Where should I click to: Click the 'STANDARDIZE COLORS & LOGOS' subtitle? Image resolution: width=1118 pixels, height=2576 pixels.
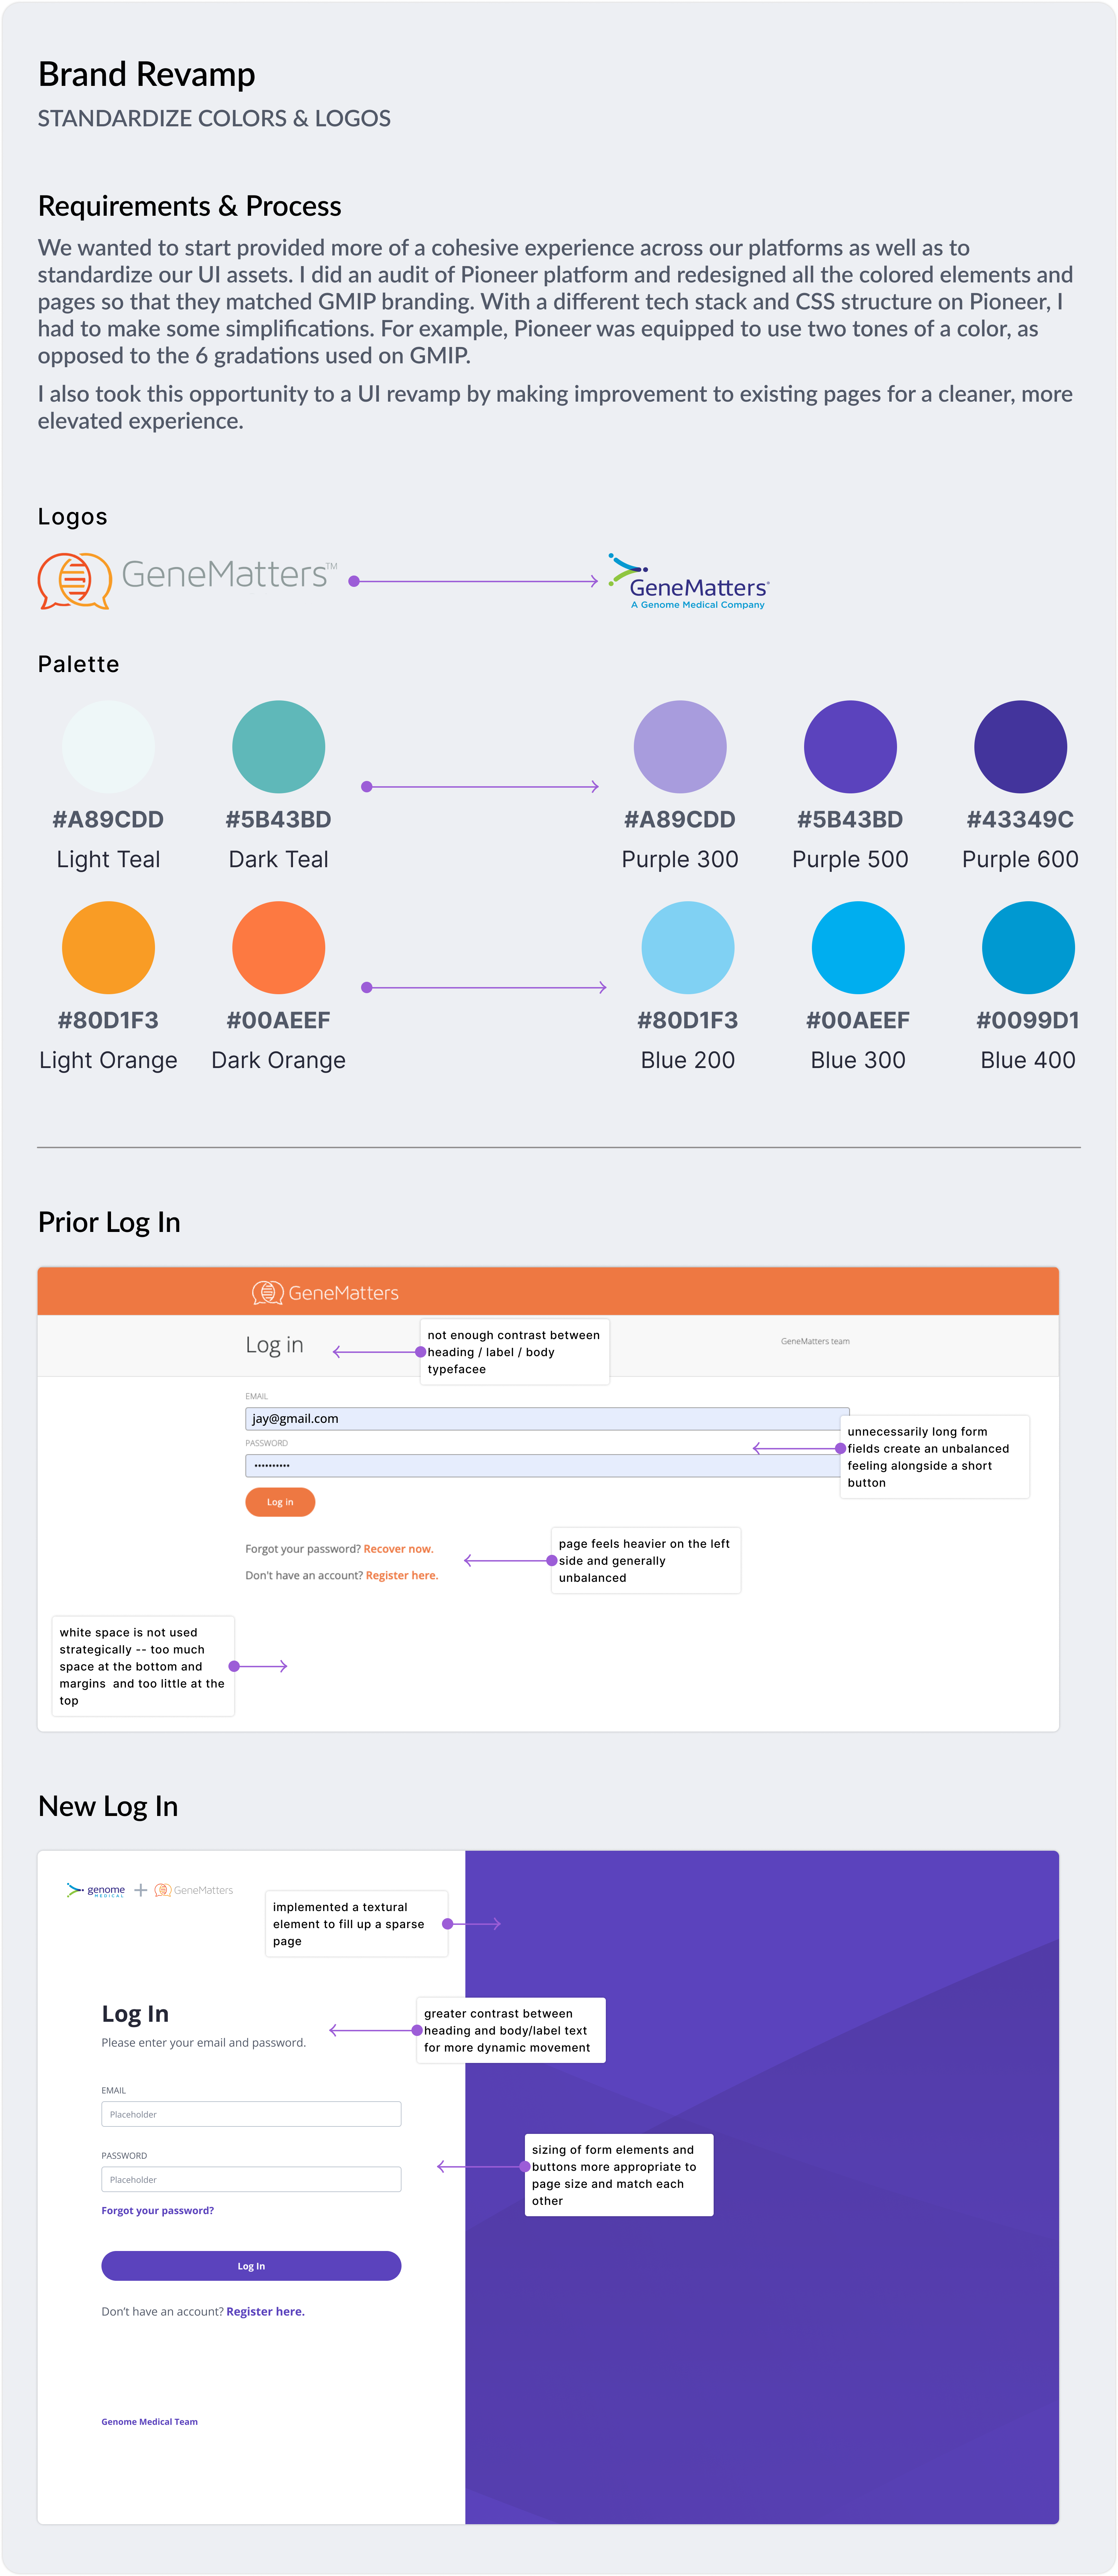click(x=214, y=118)
